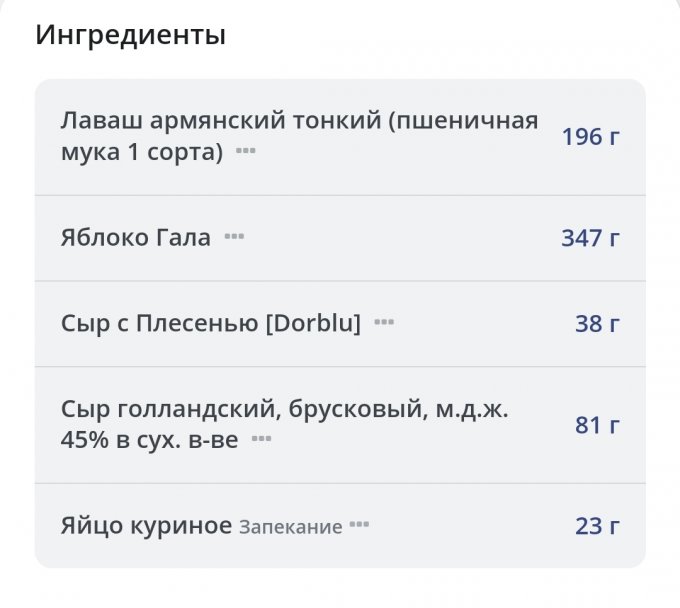Click the Яблоко Гала ingredient name
This screenshot has height=608, width=680.
coord(135,238)
